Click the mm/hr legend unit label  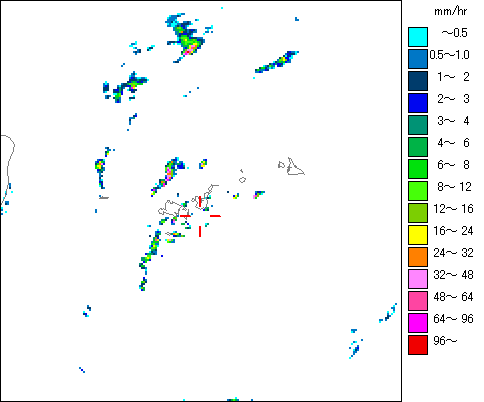(x=450, y=12)
